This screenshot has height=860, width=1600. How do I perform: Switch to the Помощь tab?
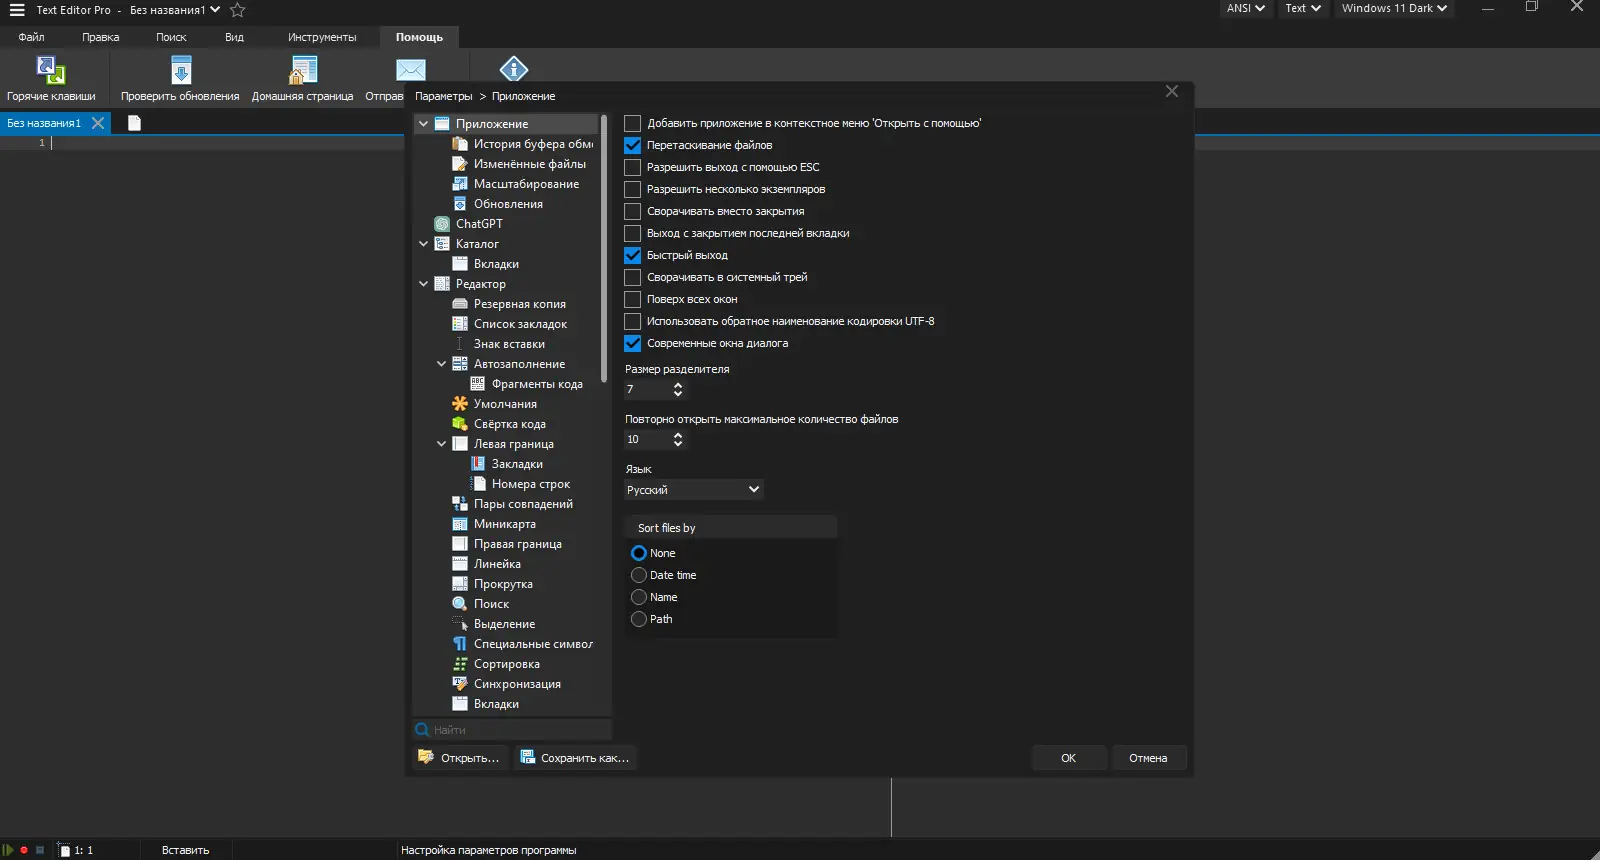(419, 37)
